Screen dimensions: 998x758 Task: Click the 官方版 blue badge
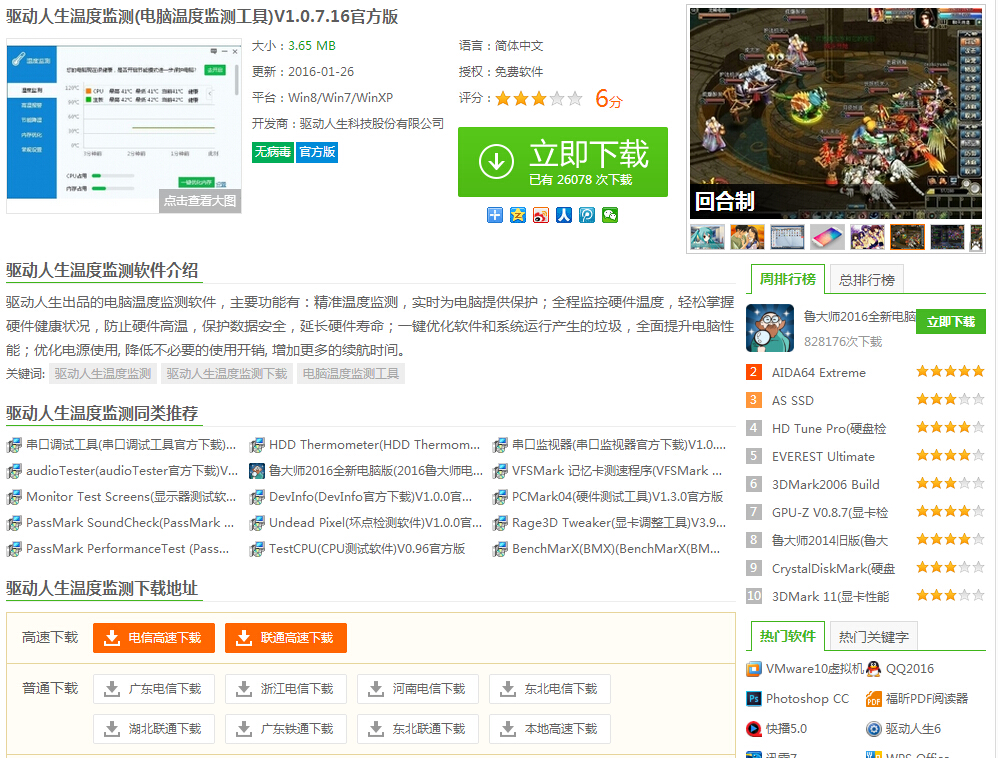point(318,152)
